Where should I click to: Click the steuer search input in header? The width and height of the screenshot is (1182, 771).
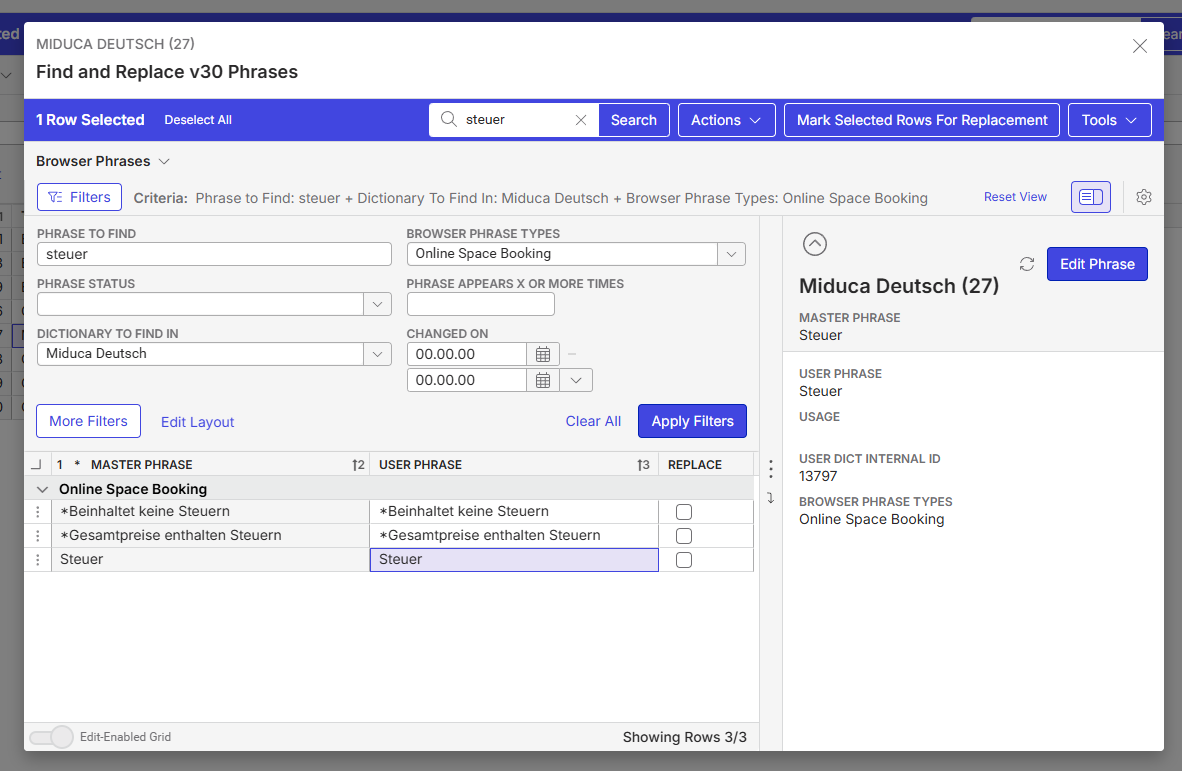point(515,120)
